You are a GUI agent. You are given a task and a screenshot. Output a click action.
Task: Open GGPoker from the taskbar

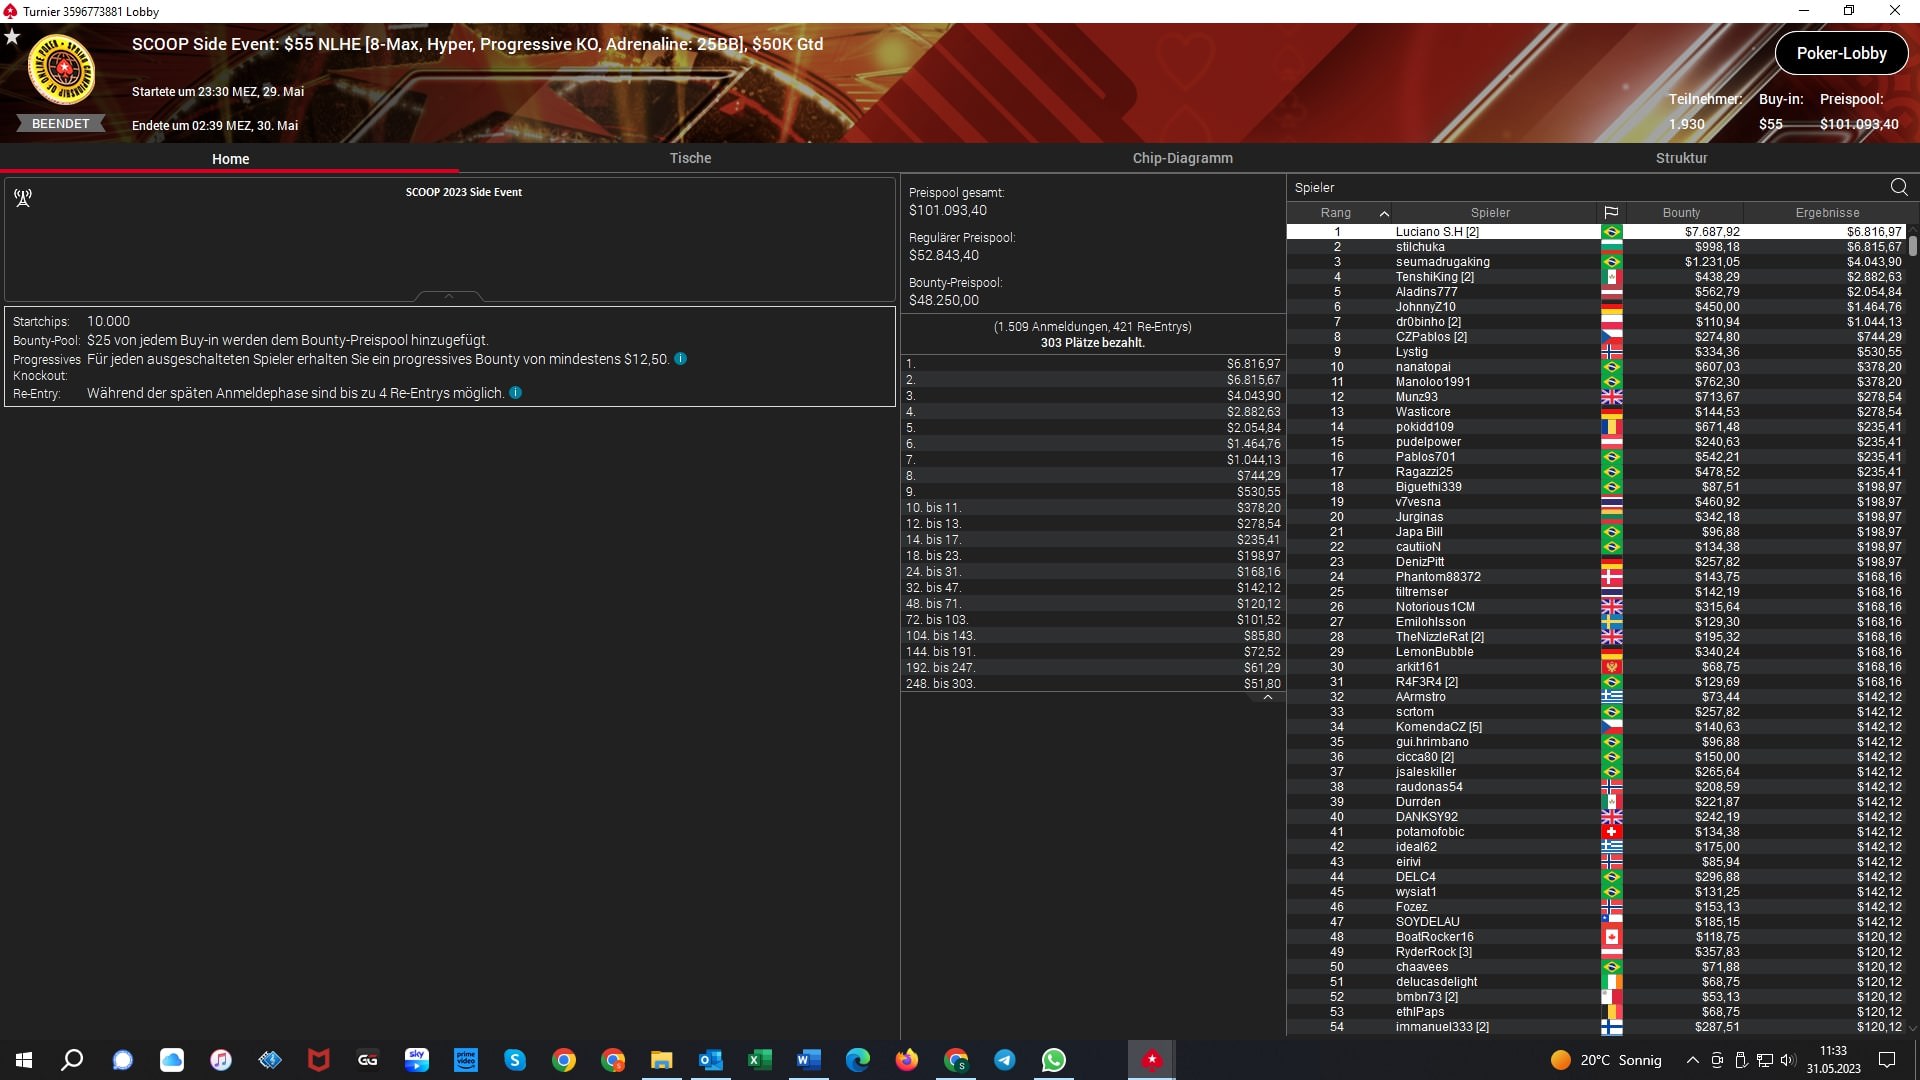pyautogui.click(x=368, y=1060)
